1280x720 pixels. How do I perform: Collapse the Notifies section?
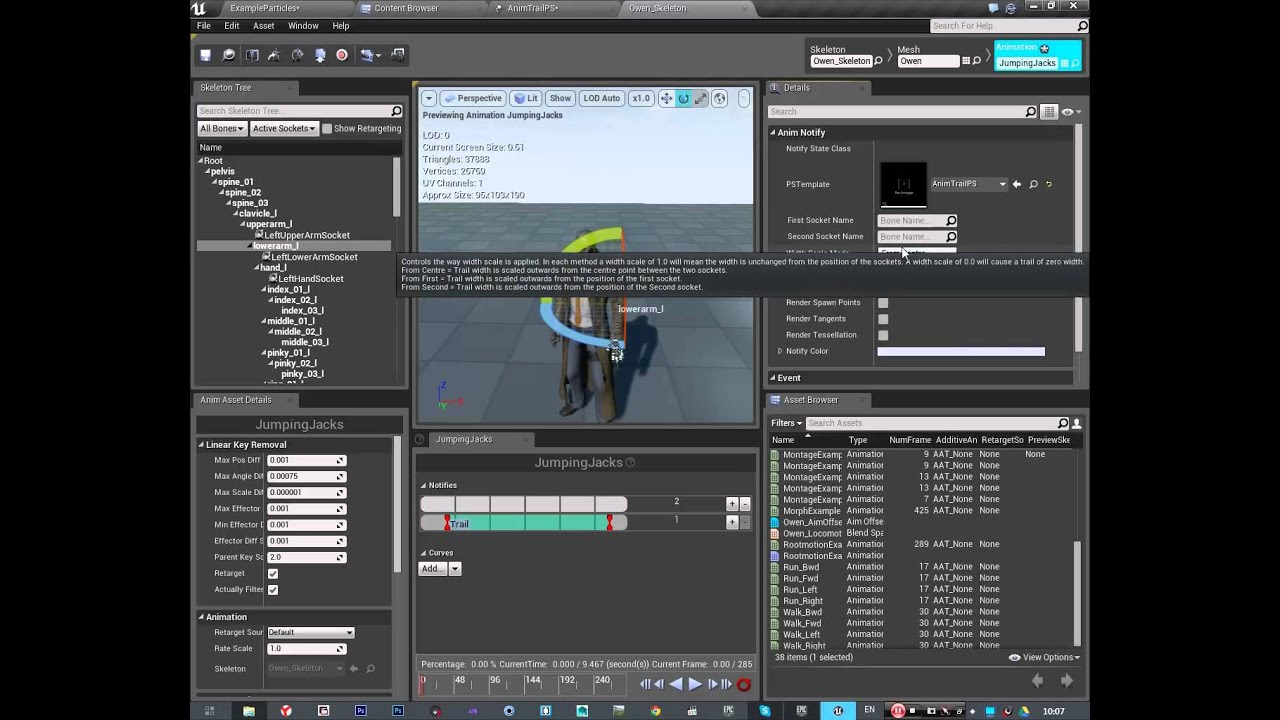click(x=423, y=485)
